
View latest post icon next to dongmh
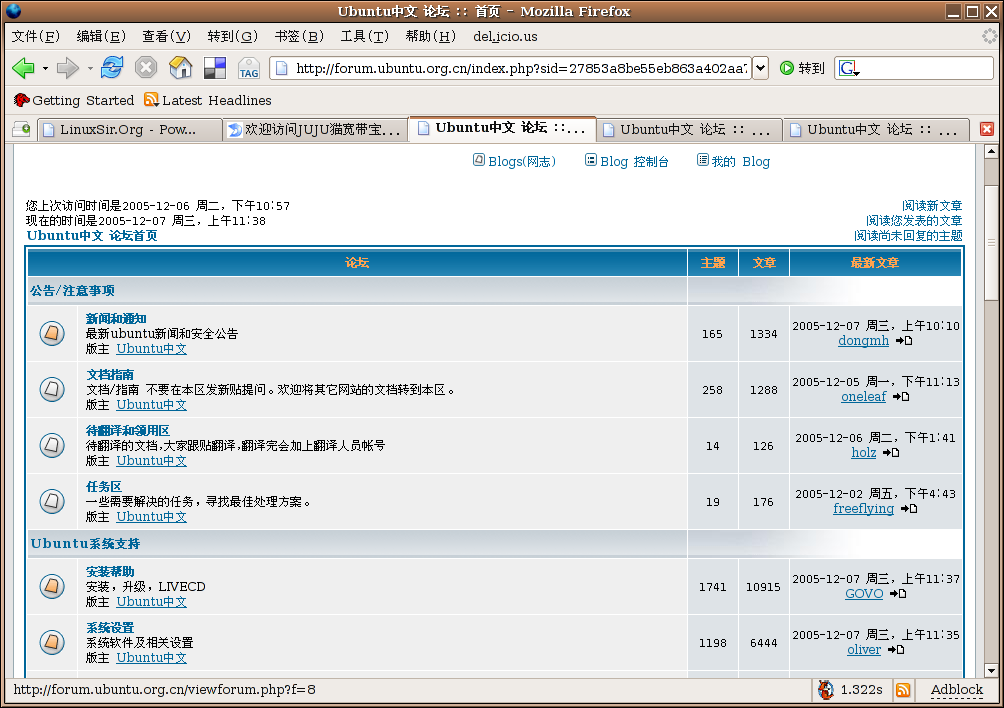pyautogui.click(x=904, y=341)
